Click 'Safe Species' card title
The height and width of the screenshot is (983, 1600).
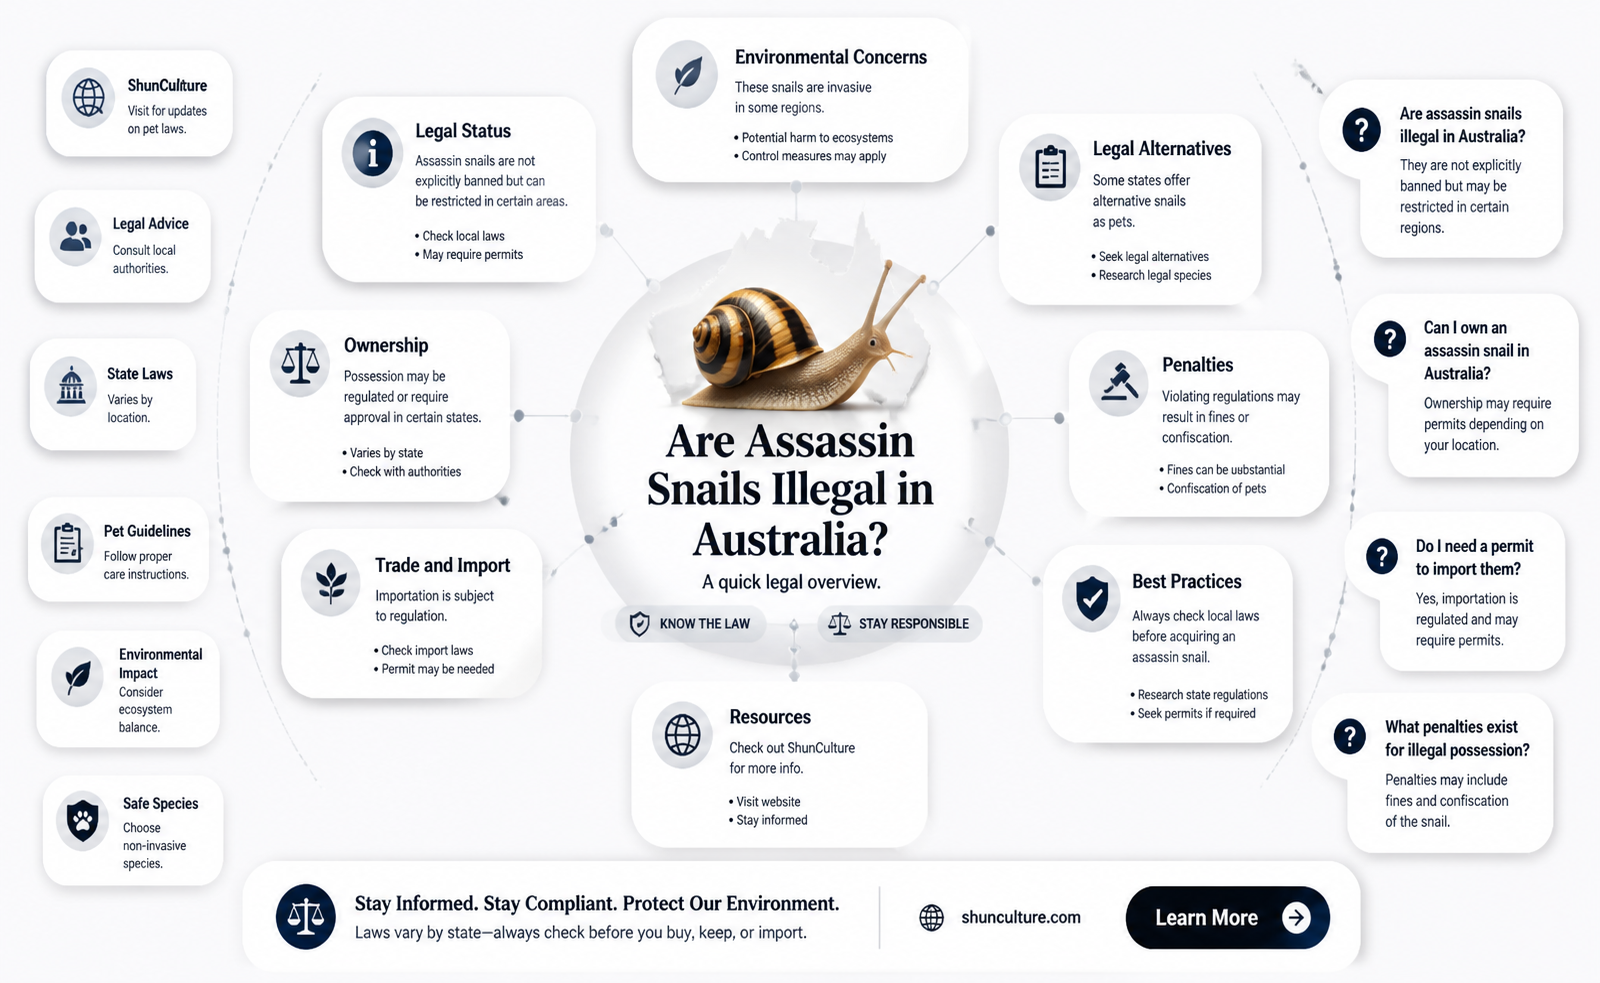pyautogui.click(x=161, y=804)
